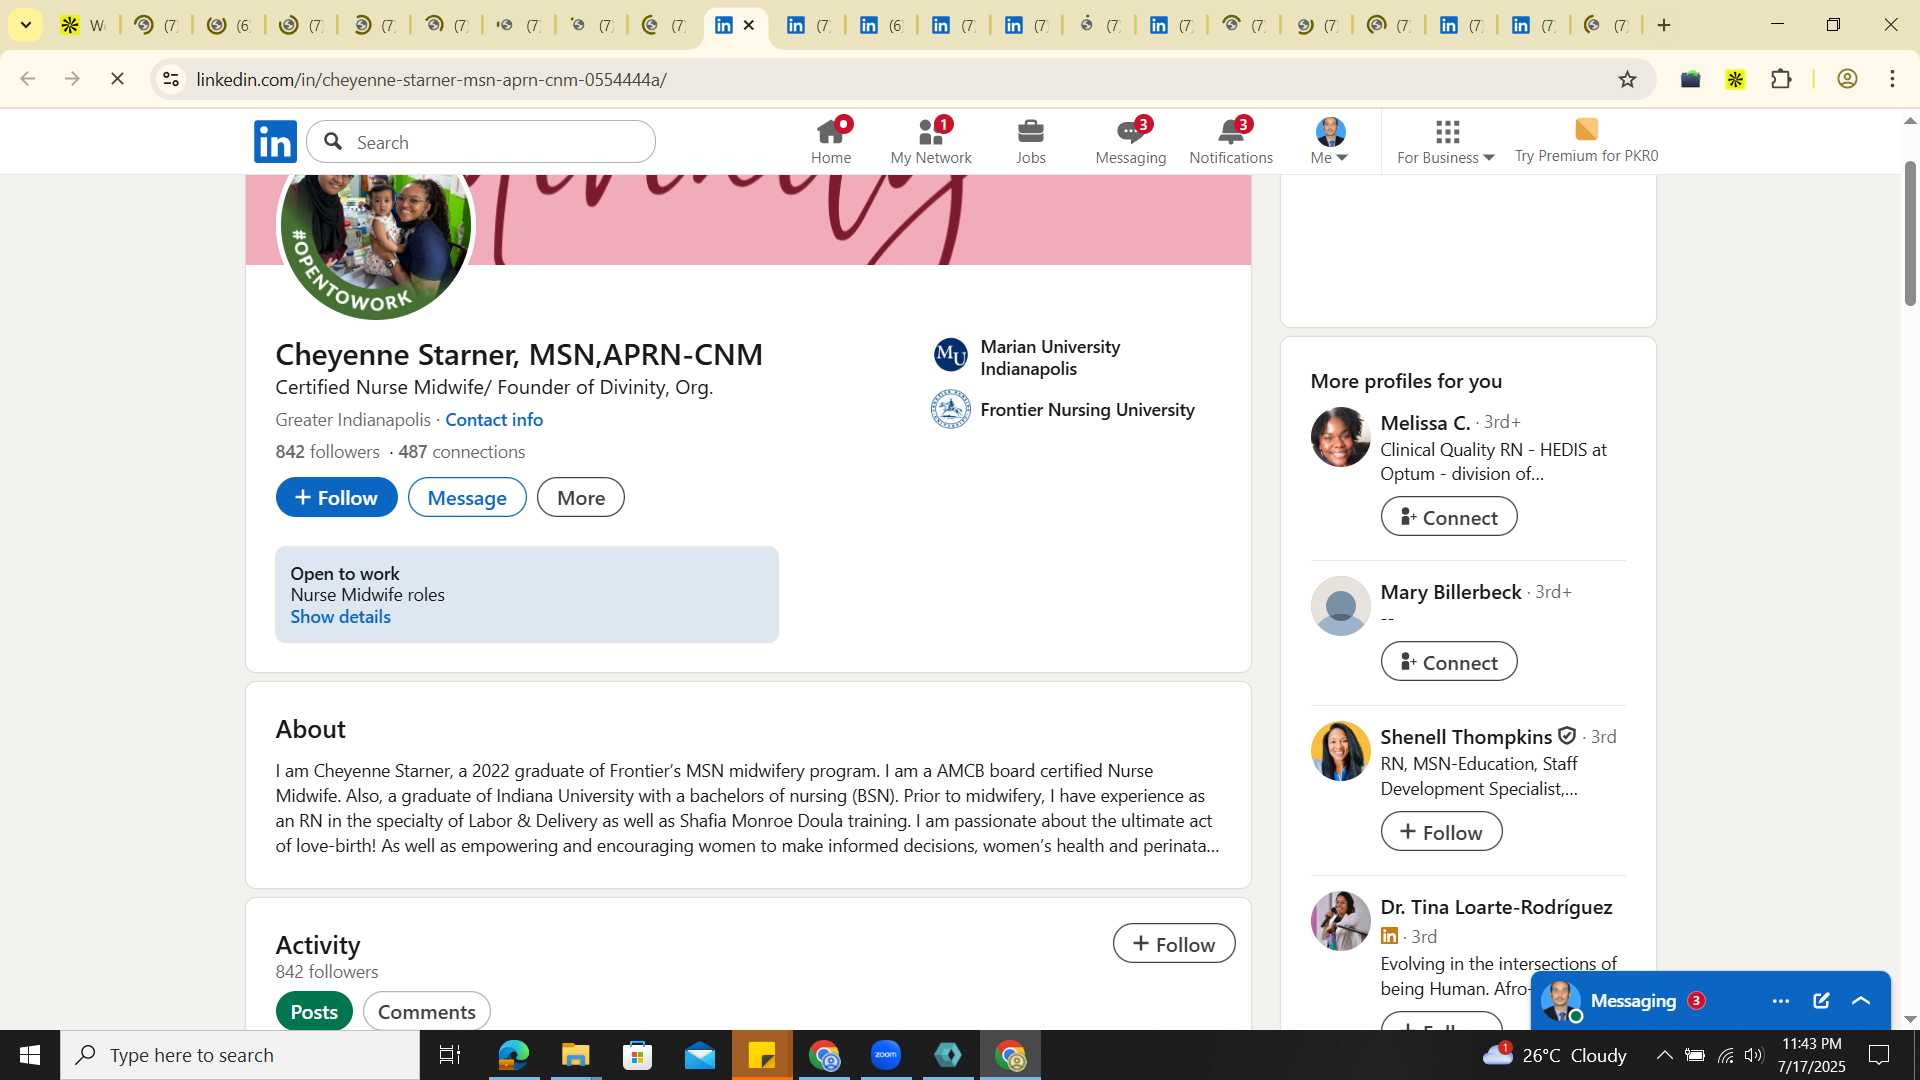The height and width of the screenshot is (1080, 1920).
Task: Show hidden system tray icons
Action: click(x=1663, y=1055)
